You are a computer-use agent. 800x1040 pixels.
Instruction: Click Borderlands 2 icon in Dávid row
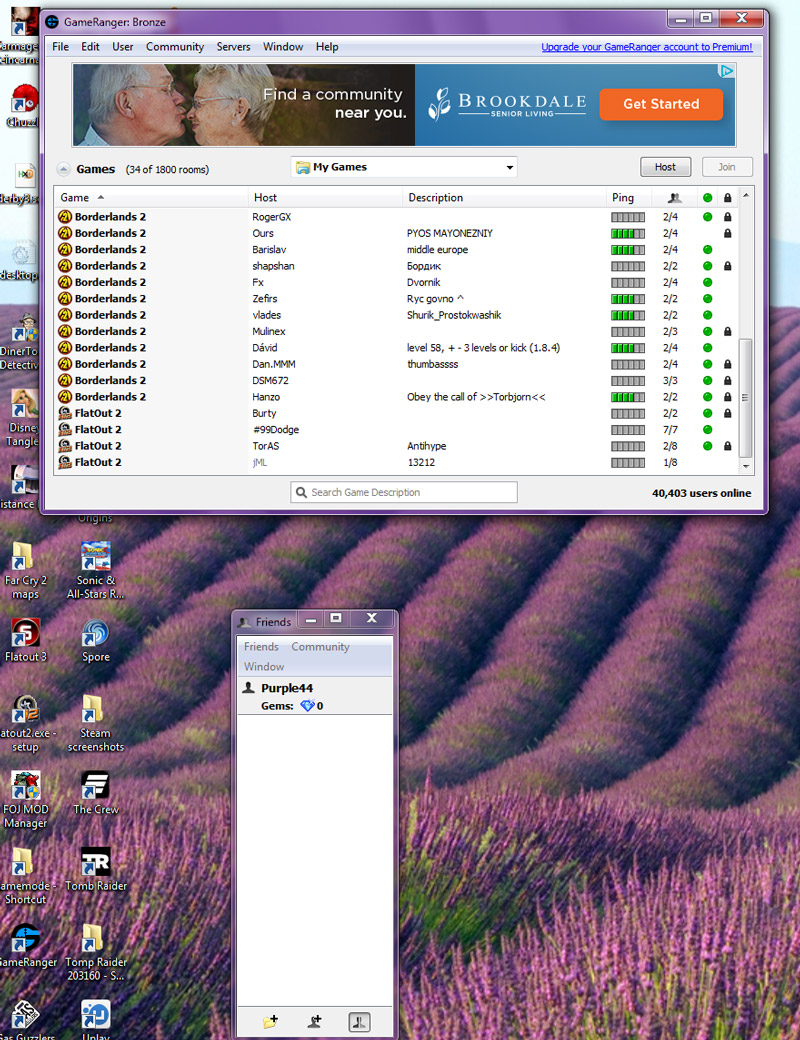click(x=64, y=348)
